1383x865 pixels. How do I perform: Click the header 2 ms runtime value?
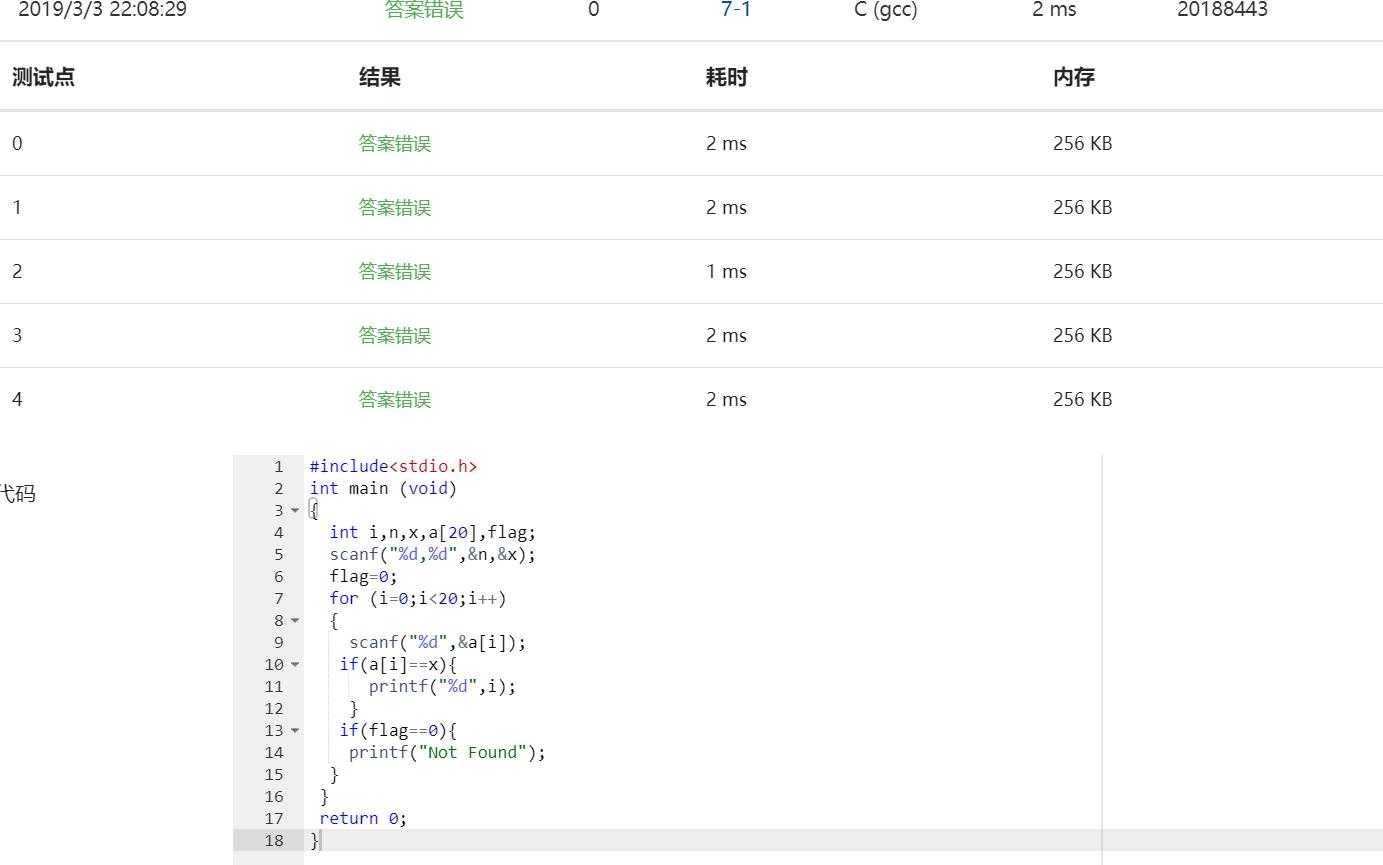pos(1055,10)
